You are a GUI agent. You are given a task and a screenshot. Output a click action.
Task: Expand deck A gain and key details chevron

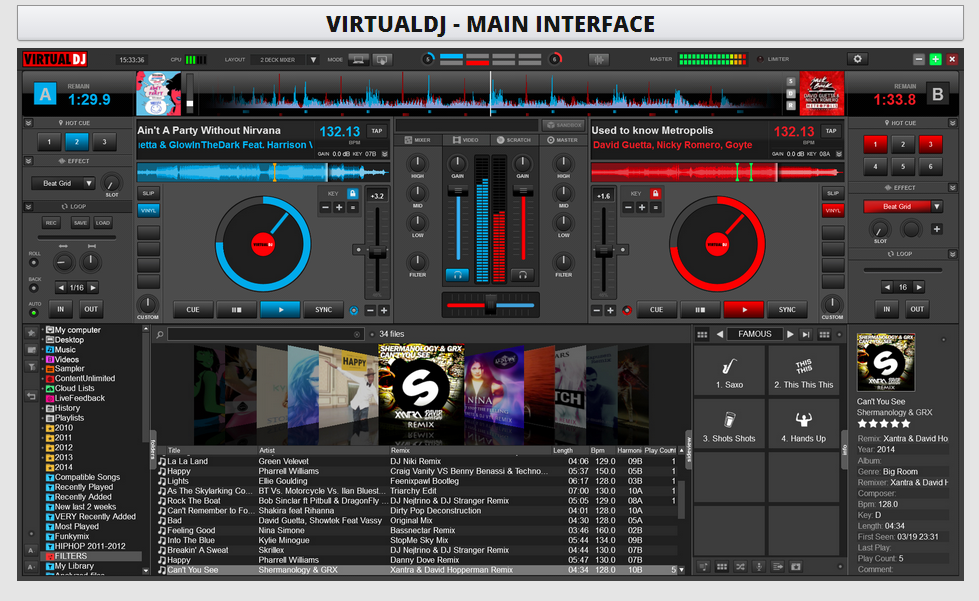[385, 154]
